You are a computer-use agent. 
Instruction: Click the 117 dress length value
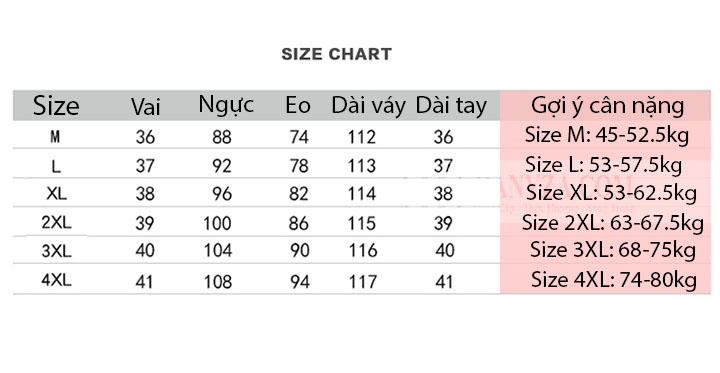coord(363,282)
